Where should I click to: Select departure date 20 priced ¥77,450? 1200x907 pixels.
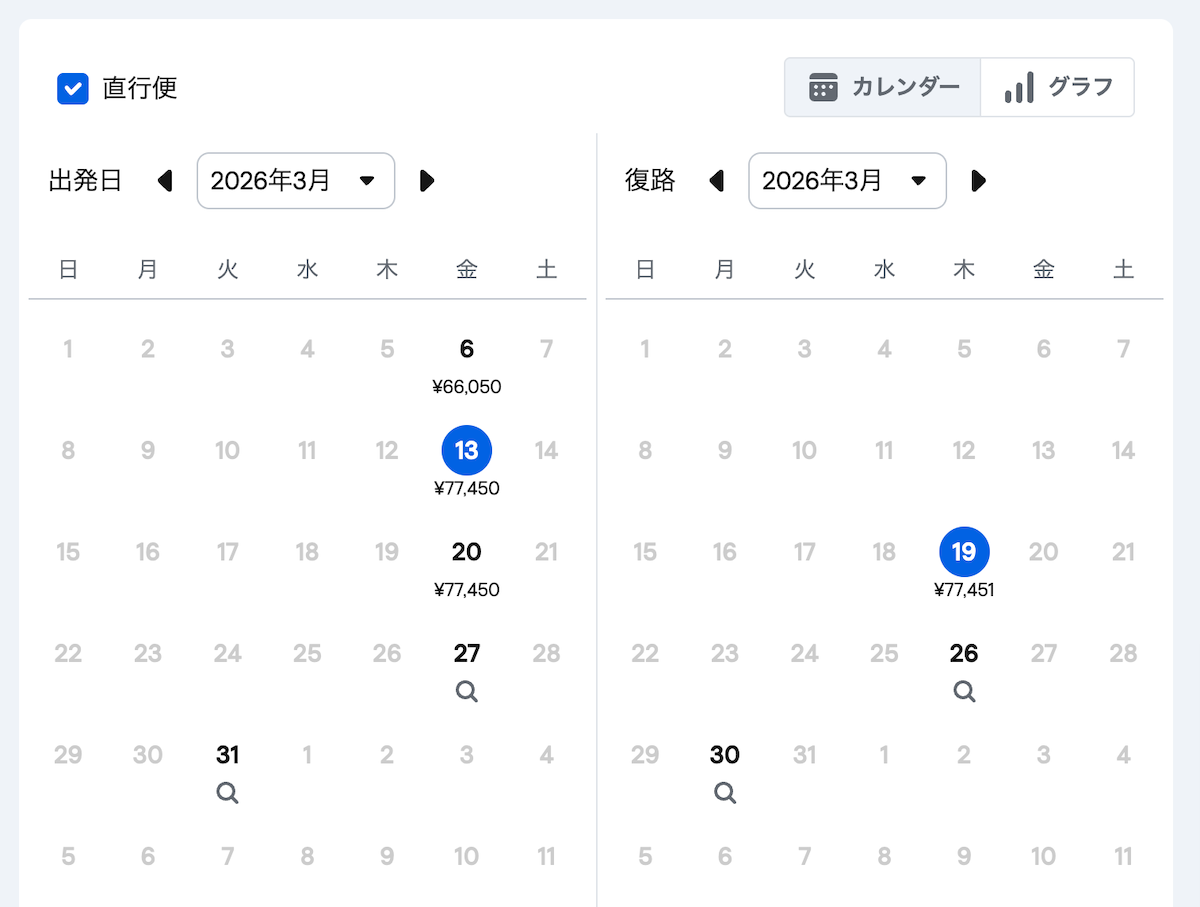point(467,552)
